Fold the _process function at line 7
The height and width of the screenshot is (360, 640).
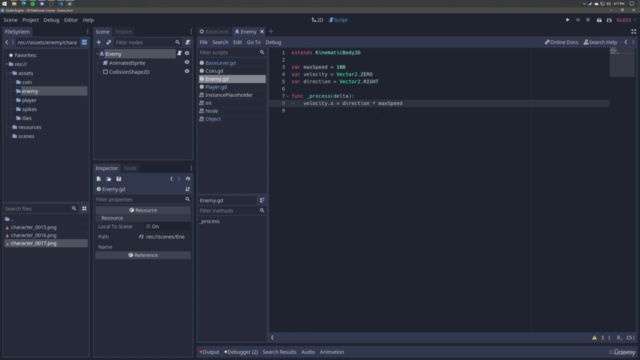288,96
